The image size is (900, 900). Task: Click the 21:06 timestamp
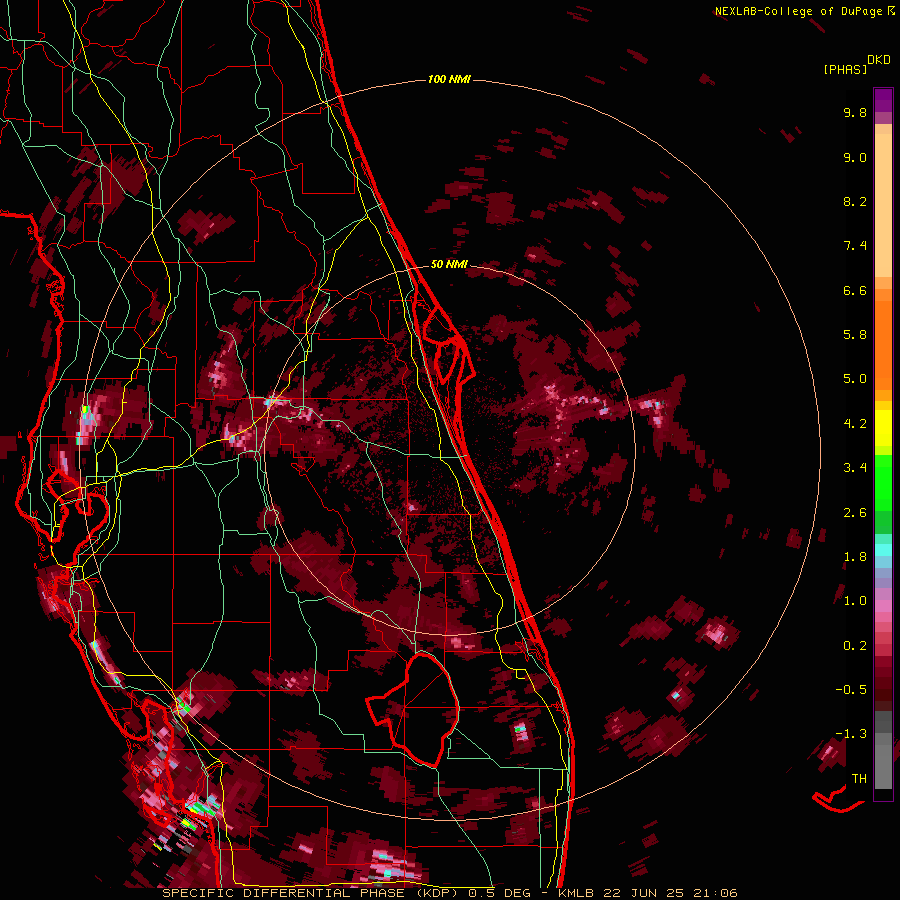(x=714, y=893)
